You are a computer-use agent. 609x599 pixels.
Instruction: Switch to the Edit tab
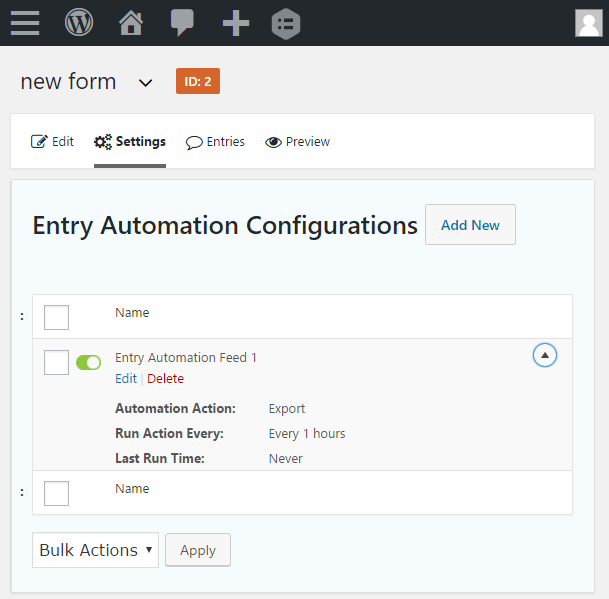(52, 142)
